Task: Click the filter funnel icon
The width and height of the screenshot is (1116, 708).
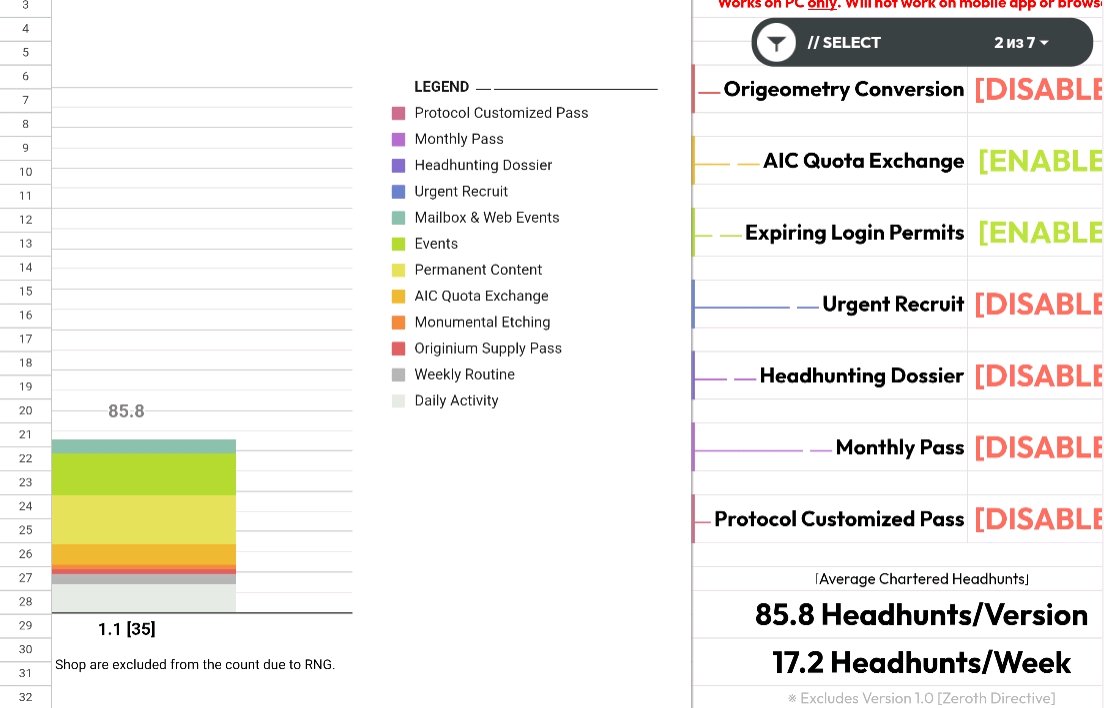Action: 776,43
